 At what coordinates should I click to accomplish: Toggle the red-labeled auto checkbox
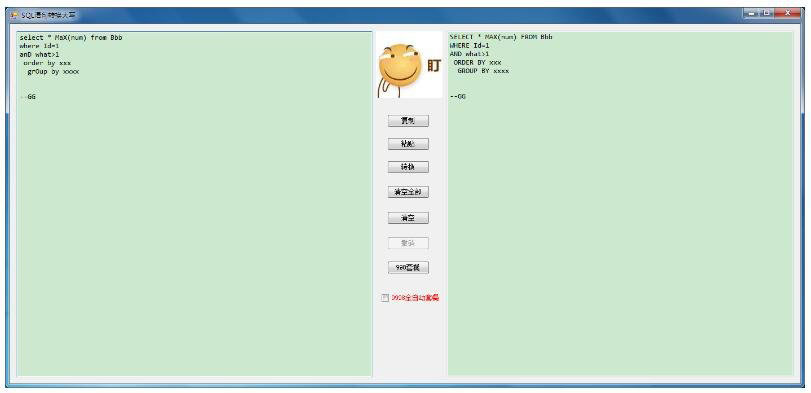pos(384,298)
